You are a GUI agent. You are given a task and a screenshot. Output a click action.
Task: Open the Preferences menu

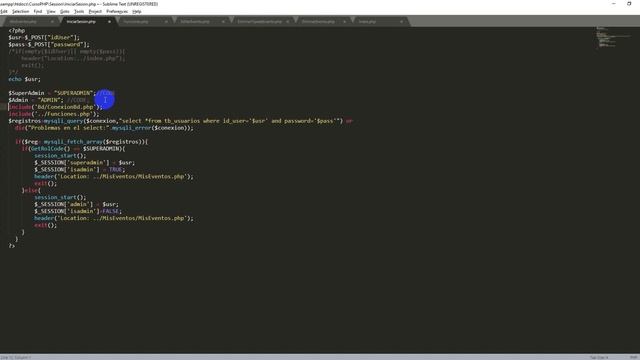pos(117,11)
